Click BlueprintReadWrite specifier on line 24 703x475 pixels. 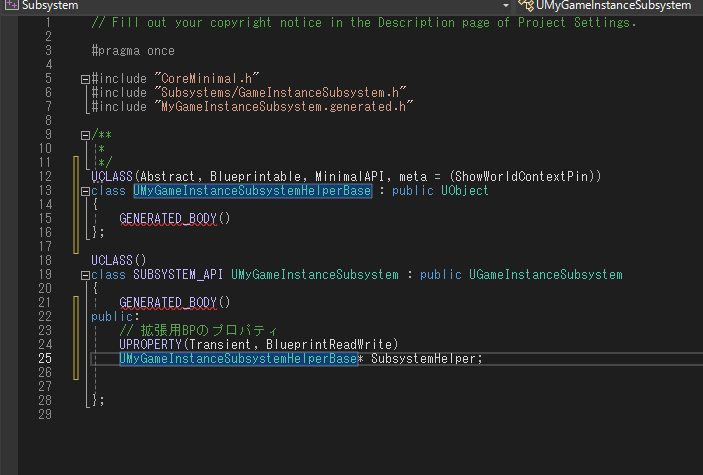coord(329,344)
